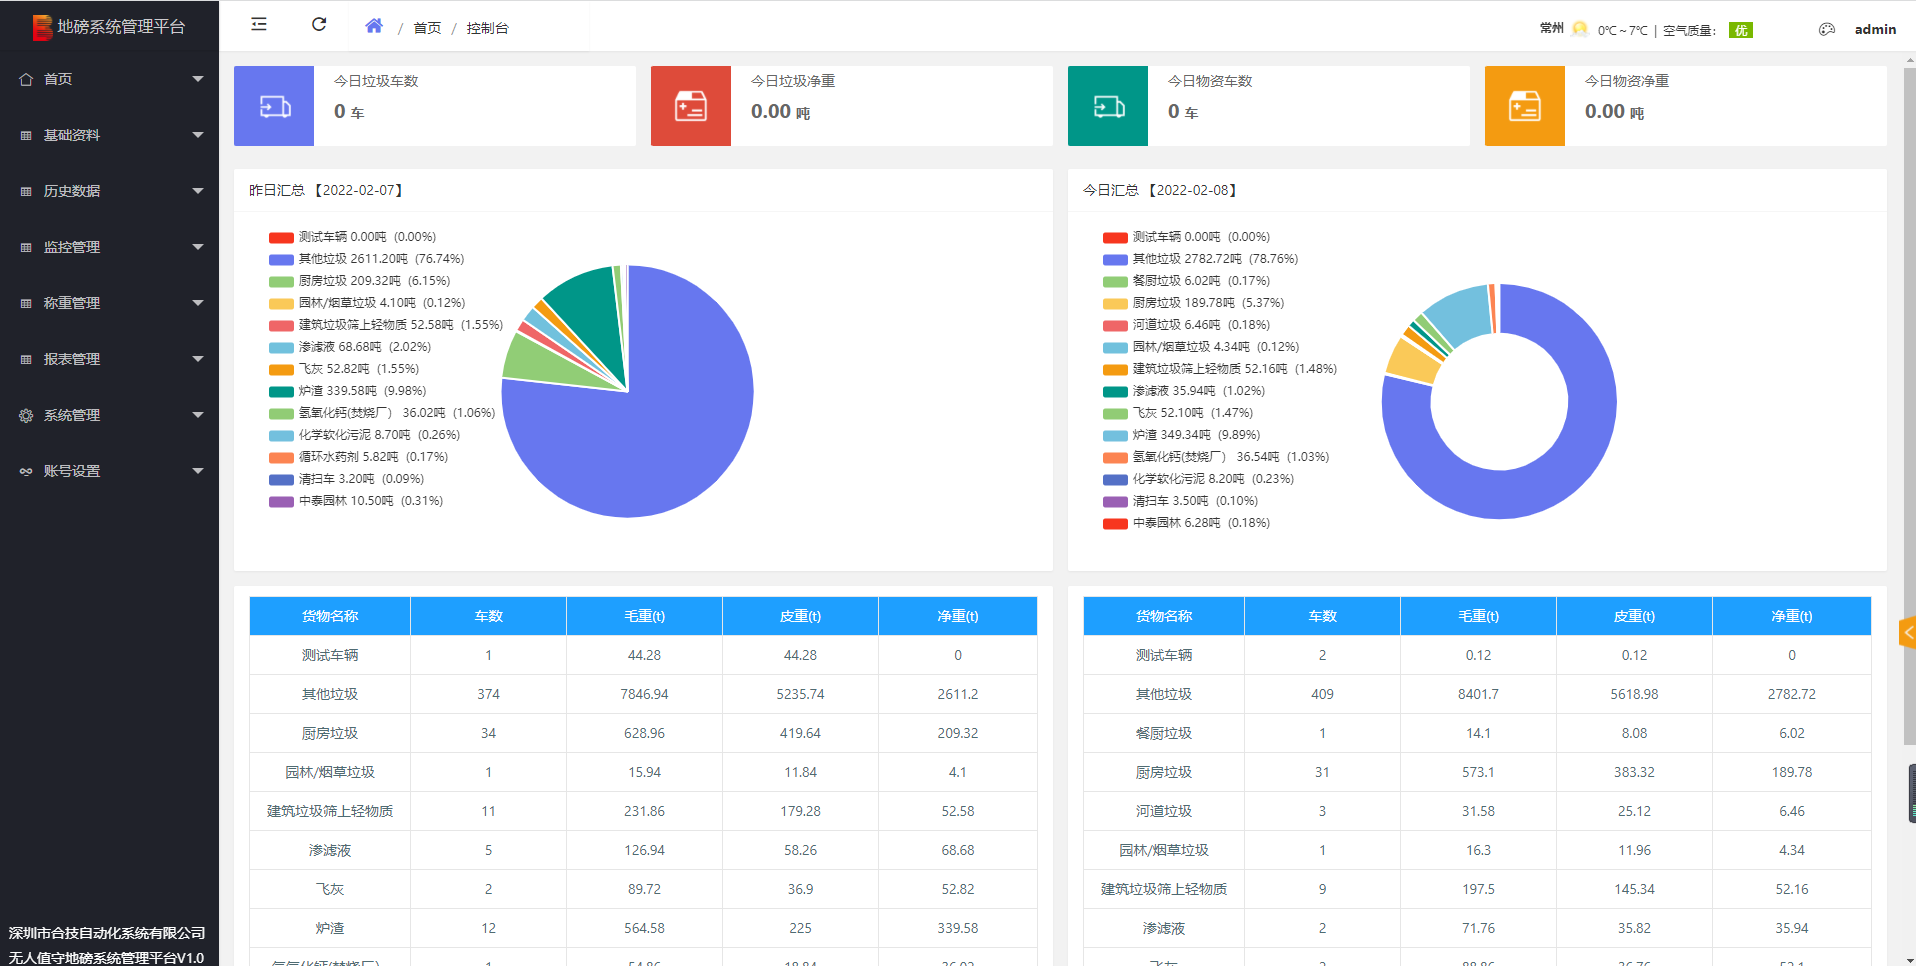Screen dimensions: 1916x966
Task: Open the 历史数据 sidebar menu
Action: [x=109, y=191]
